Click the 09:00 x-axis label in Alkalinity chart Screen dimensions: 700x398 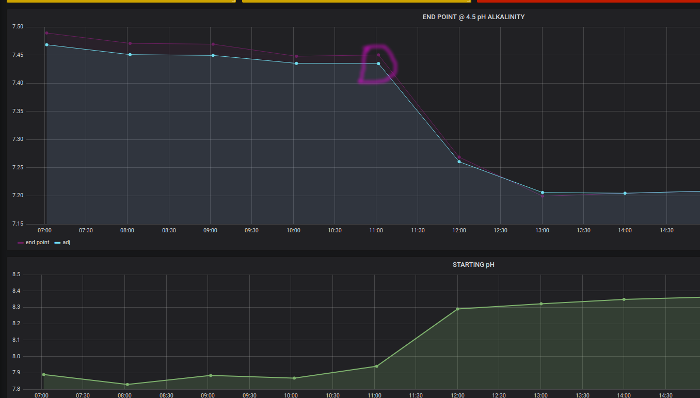[x=210, y=230]
